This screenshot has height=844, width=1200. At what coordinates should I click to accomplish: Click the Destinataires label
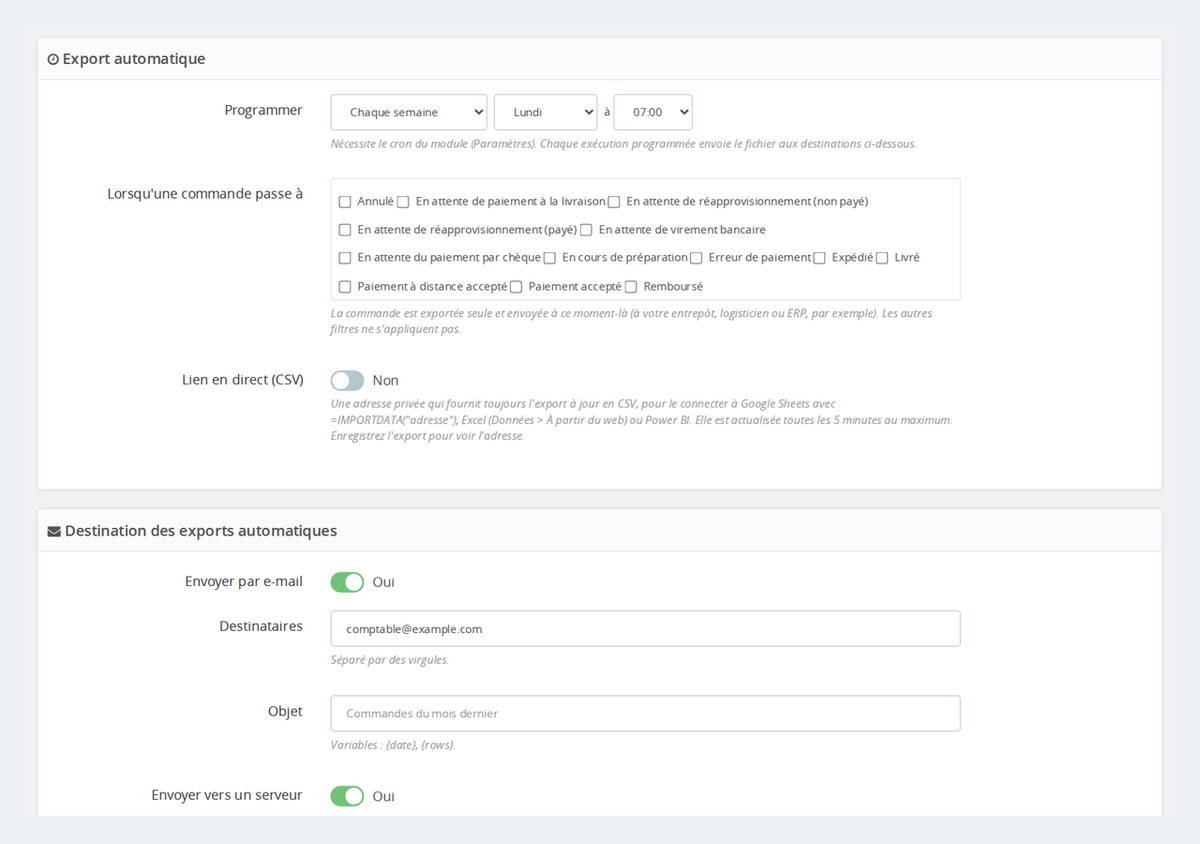261,627
